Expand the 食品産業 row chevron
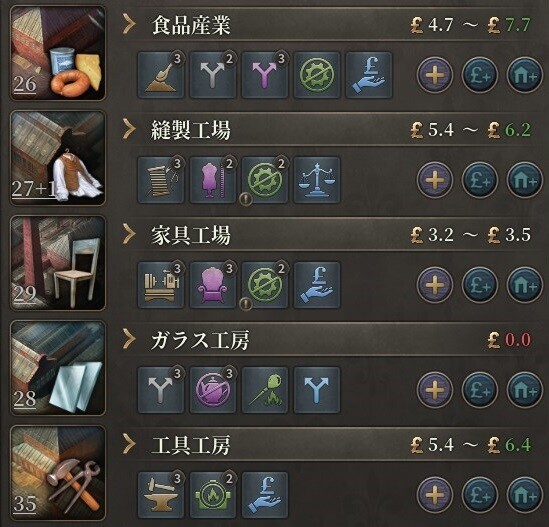549x527 pixels. point(129,25)
